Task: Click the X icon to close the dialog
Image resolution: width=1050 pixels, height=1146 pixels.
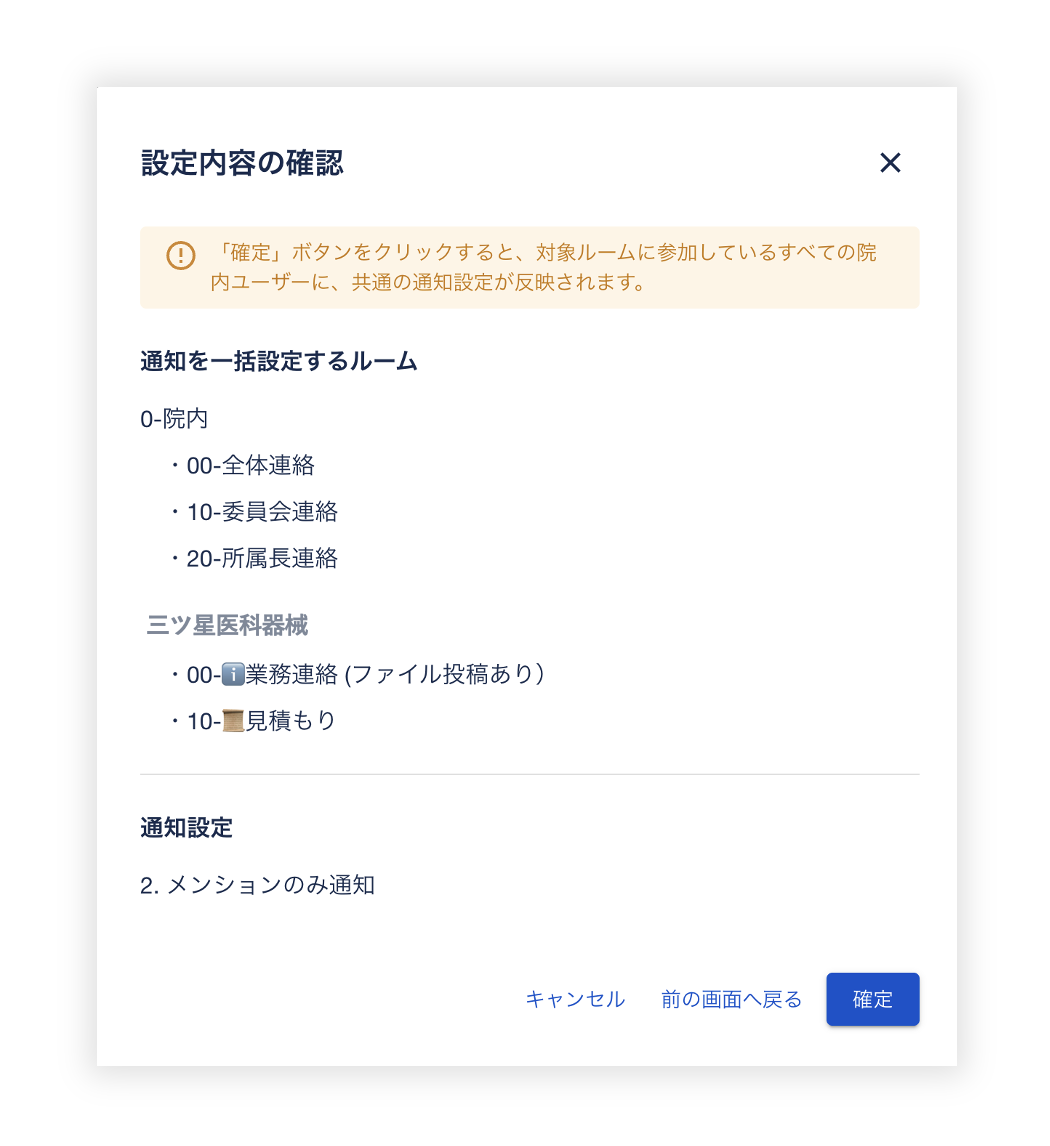Action: 890,162
